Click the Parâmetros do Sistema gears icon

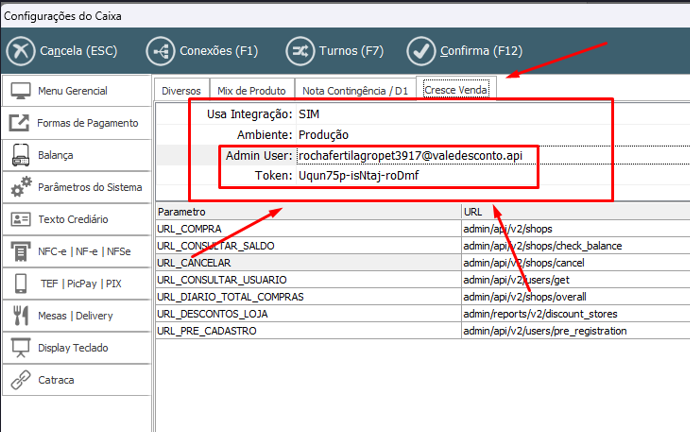point(20,187)
